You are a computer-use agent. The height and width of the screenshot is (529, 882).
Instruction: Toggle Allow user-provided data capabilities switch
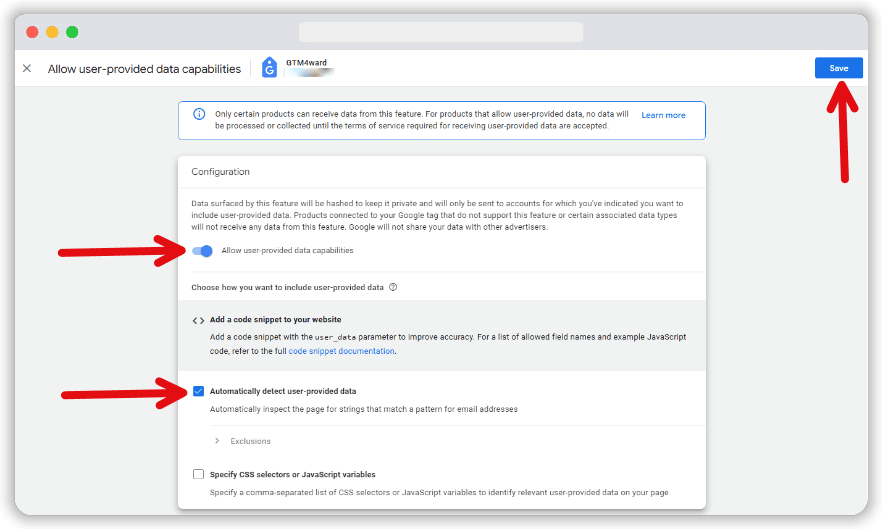[202, 250]
